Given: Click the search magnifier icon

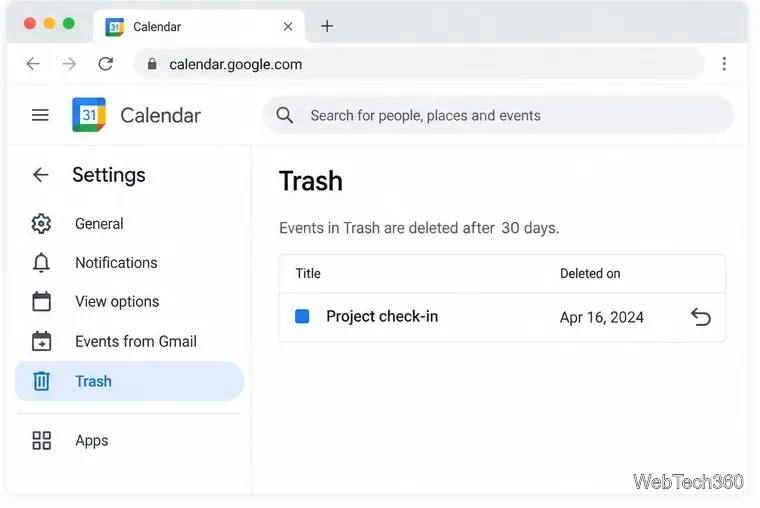Looking at the screenshot, I should [x=285, y=115].
